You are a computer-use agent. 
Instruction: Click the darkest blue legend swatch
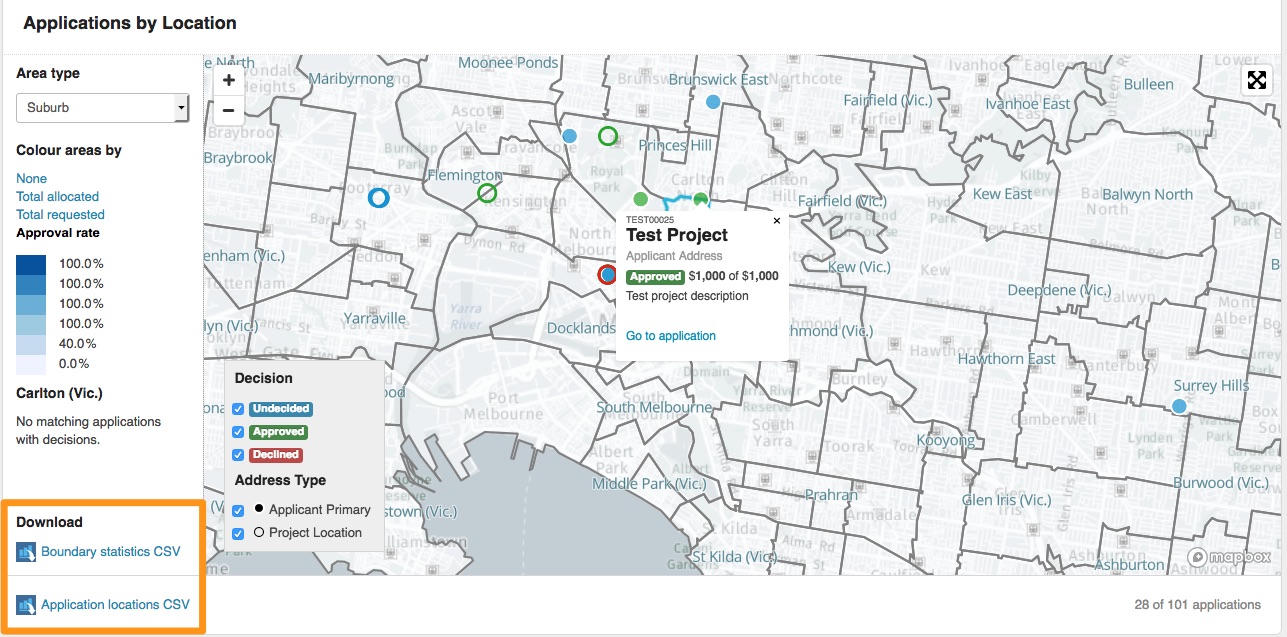tap(31, 264)
